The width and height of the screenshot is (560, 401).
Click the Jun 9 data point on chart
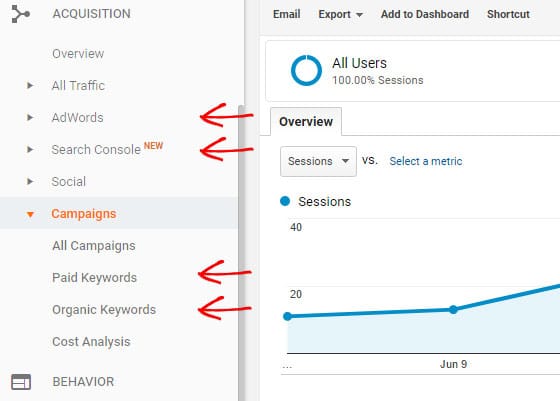point(453,310)
